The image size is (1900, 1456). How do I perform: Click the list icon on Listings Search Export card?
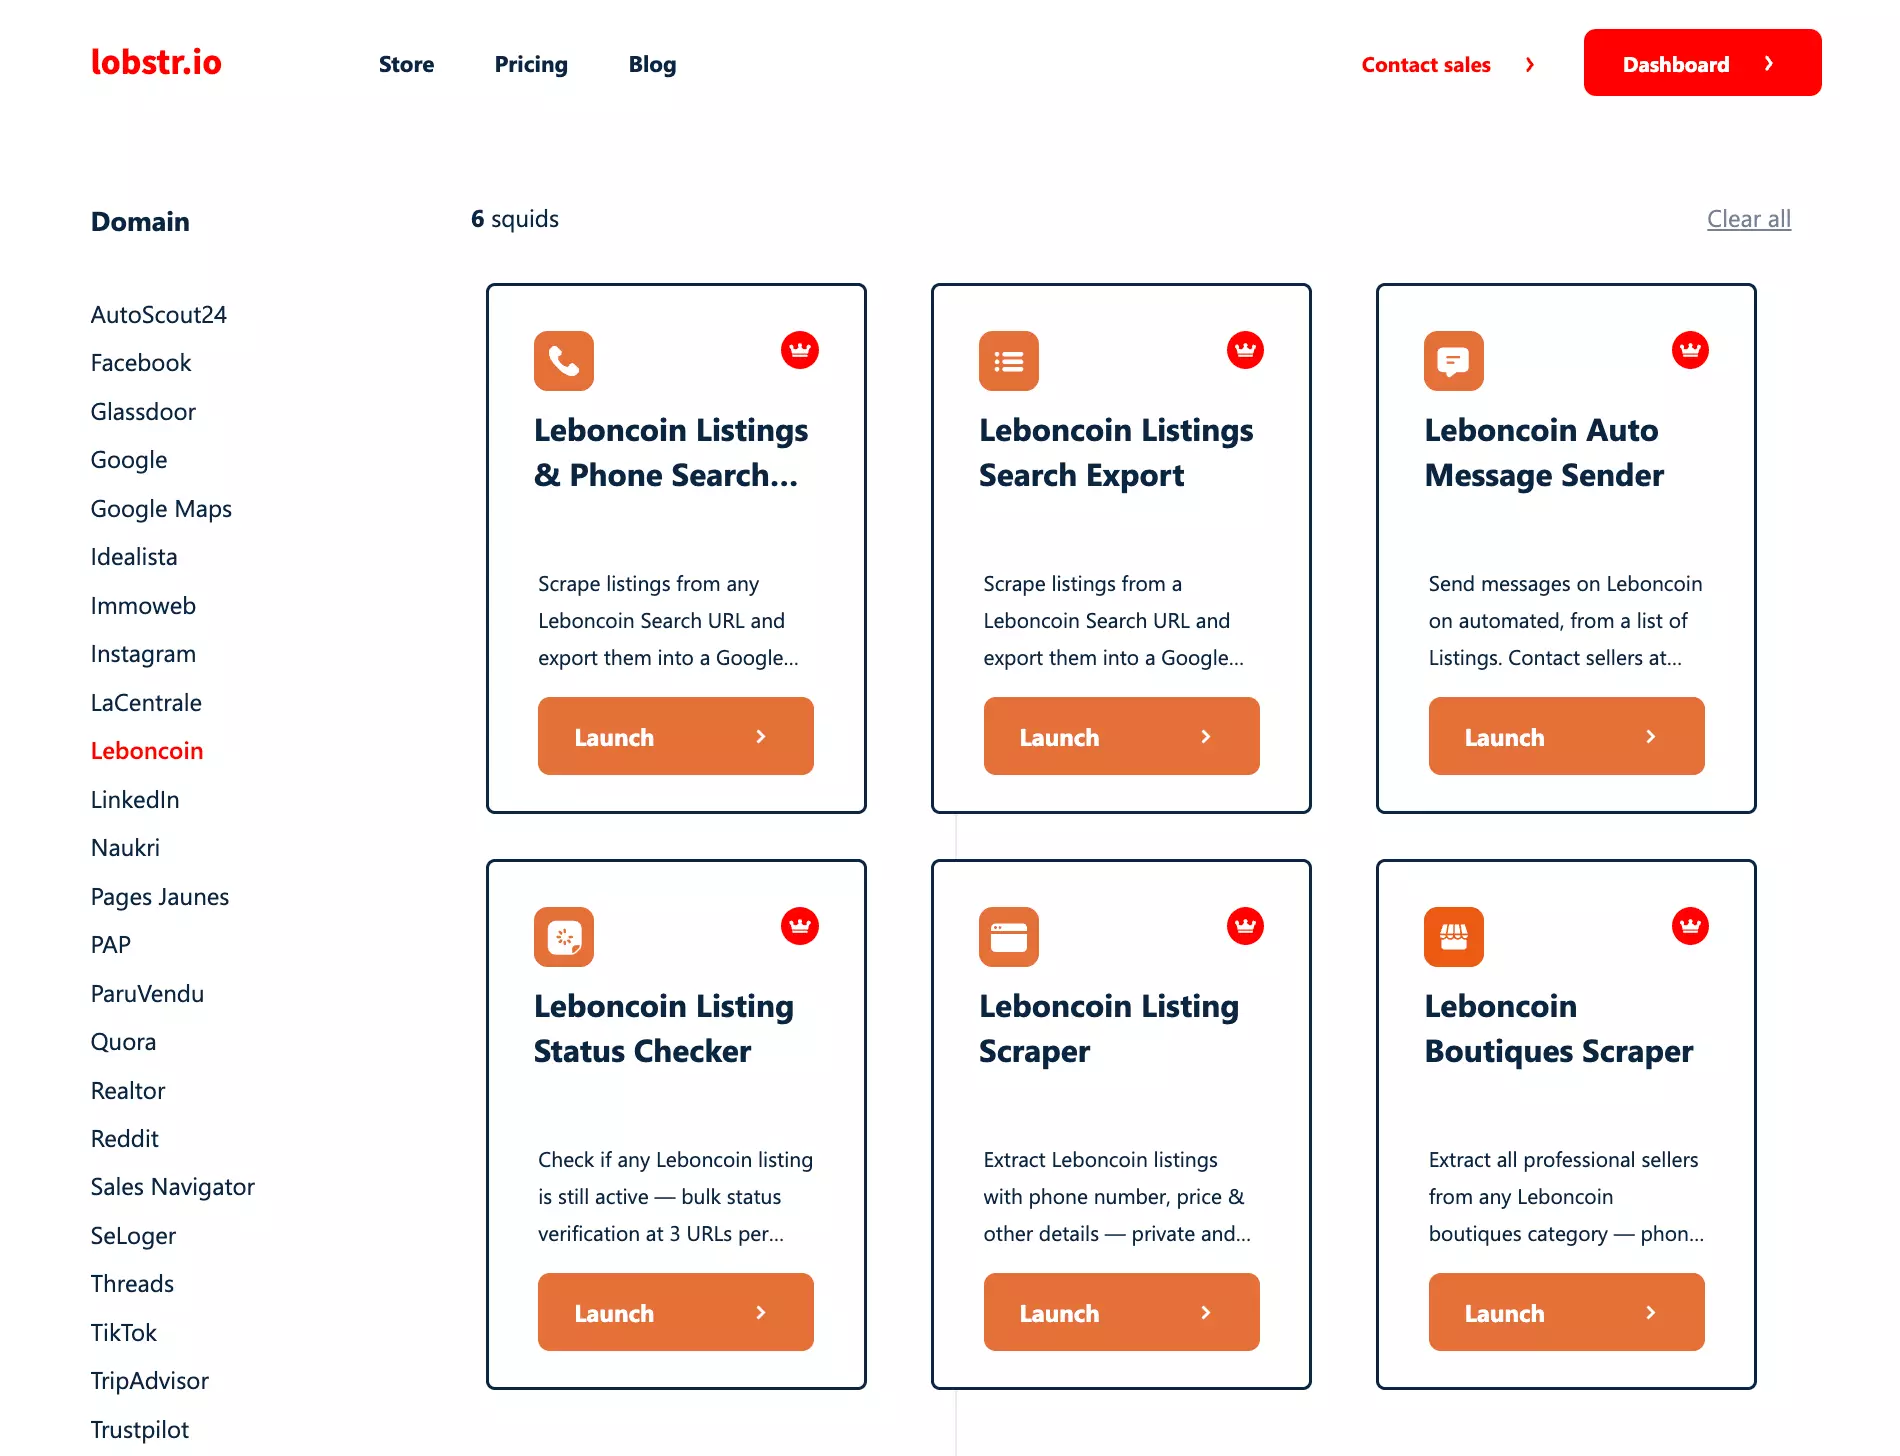click(x=1009, y=361)
